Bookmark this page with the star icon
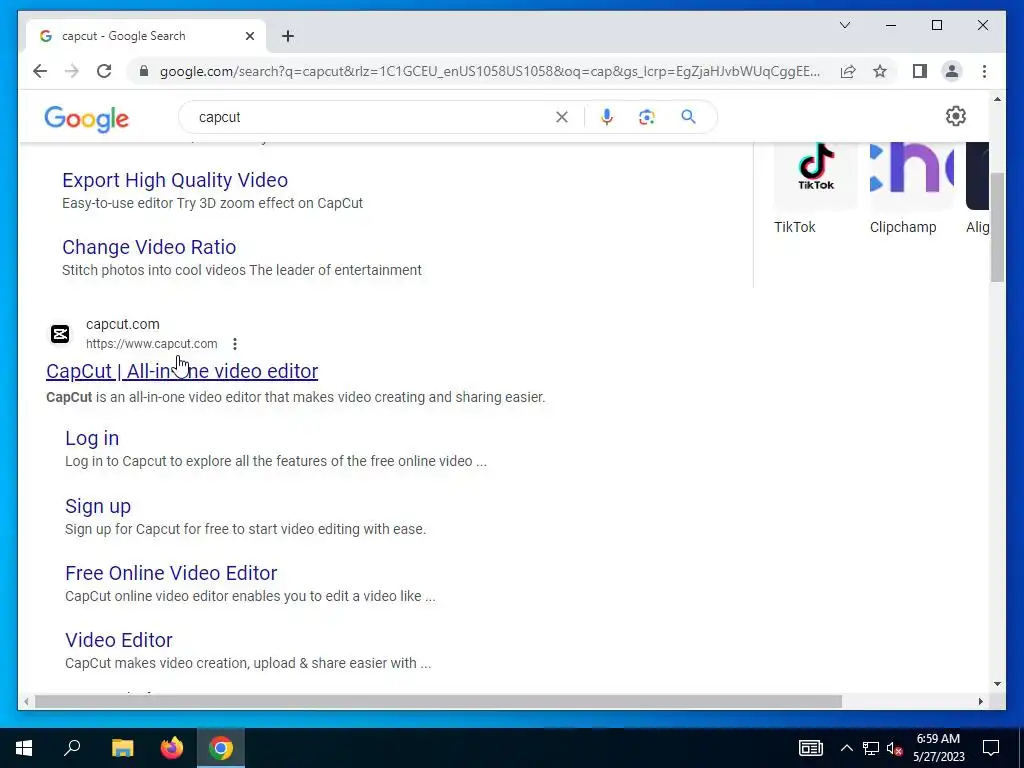 click(x=880, y=71)
